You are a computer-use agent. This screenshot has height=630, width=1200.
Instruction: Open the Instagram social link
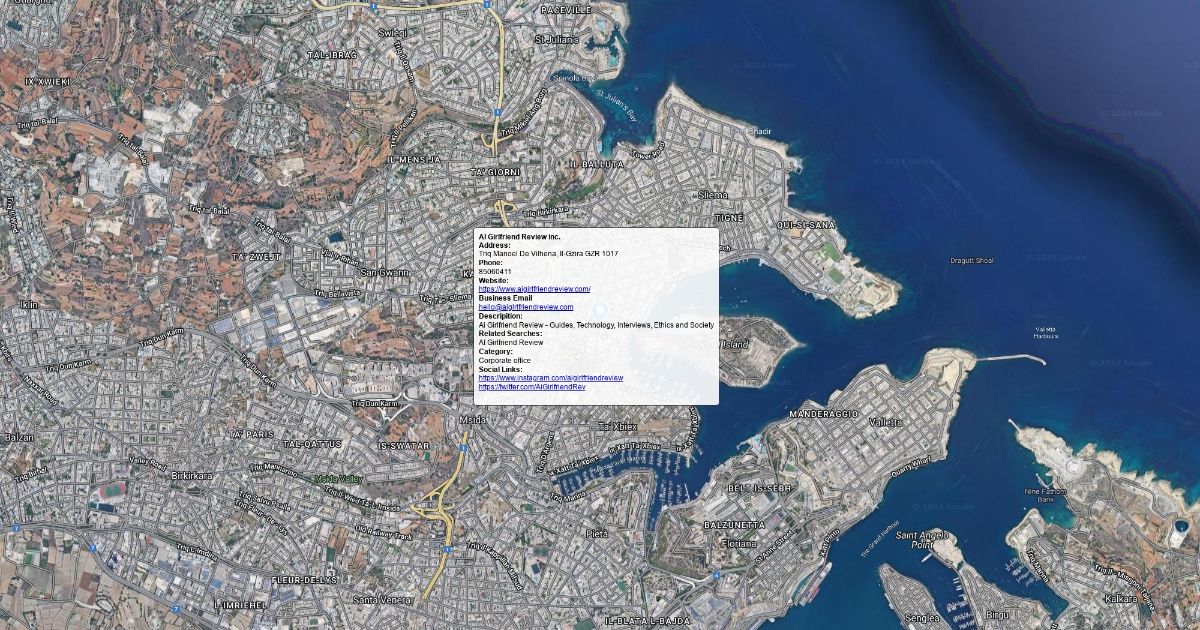[x=550, y=378]
